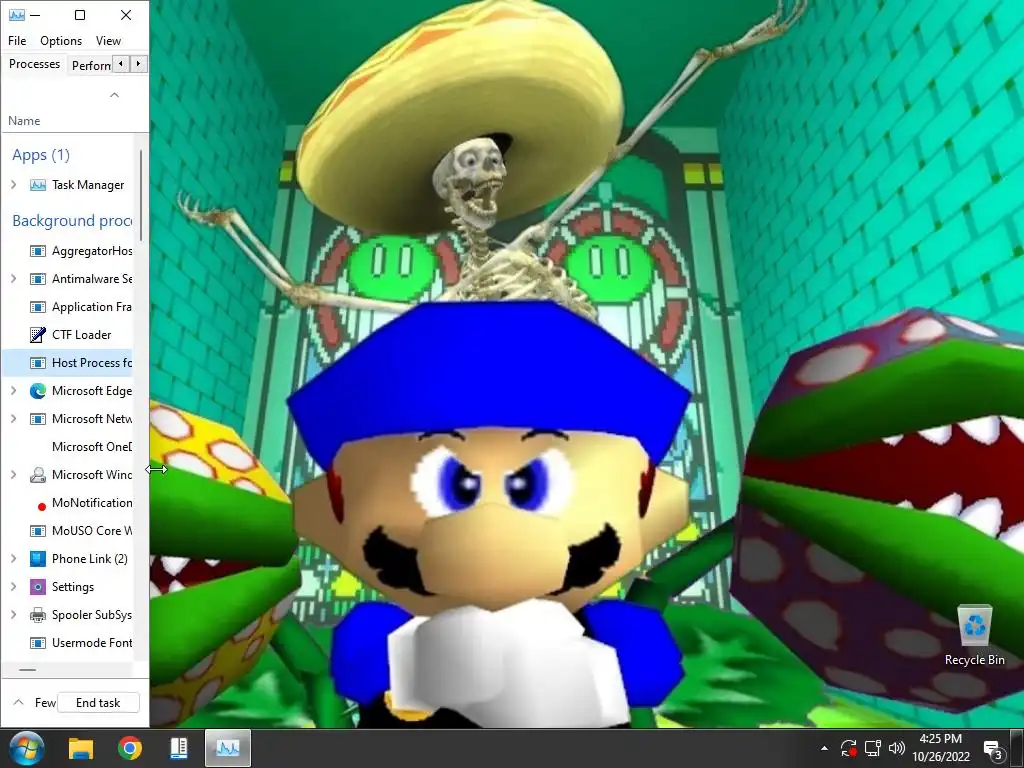Image resolution: width=1024 pixels, height=768 pixels.
Task: Expand the Phone Link (2) group
Action: (14, 559)
